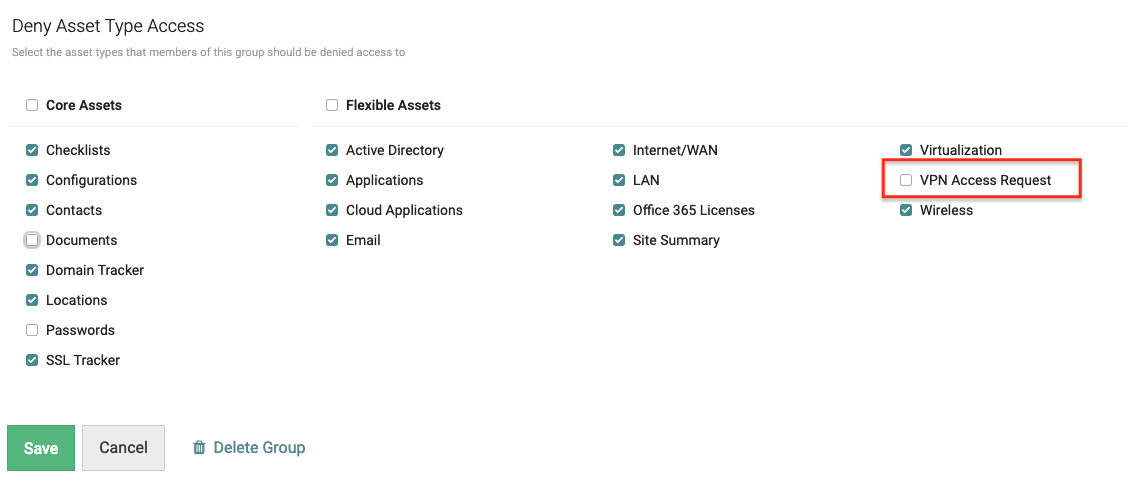Click the trash icon beside Delete Group
Screen dimensions: 1128x491
[199, 448]
